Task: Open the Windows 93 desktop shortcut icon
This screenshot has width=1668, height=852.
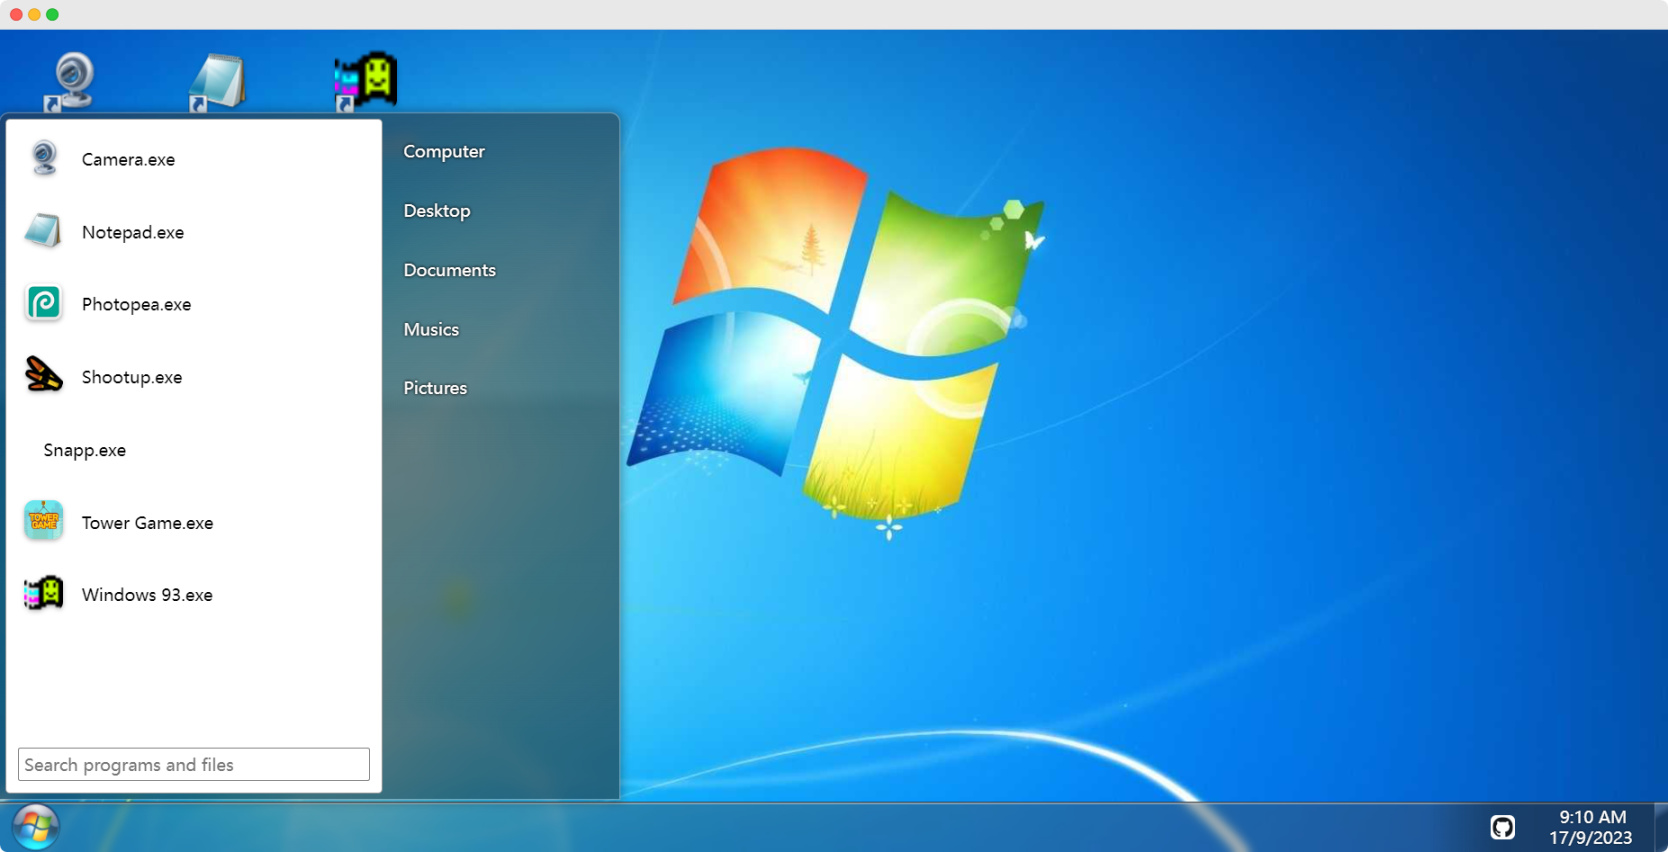Action: click(x=365, y=82)
